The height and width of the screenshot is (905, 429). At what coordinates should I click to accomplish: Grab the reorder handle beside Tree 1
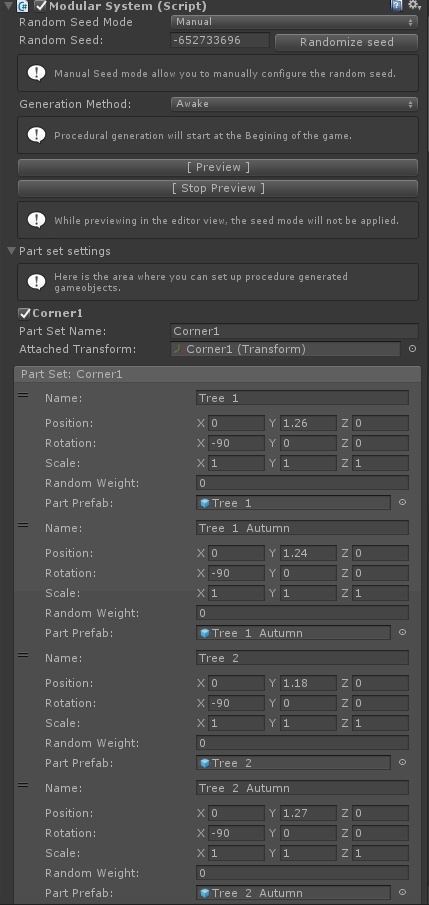23,395
